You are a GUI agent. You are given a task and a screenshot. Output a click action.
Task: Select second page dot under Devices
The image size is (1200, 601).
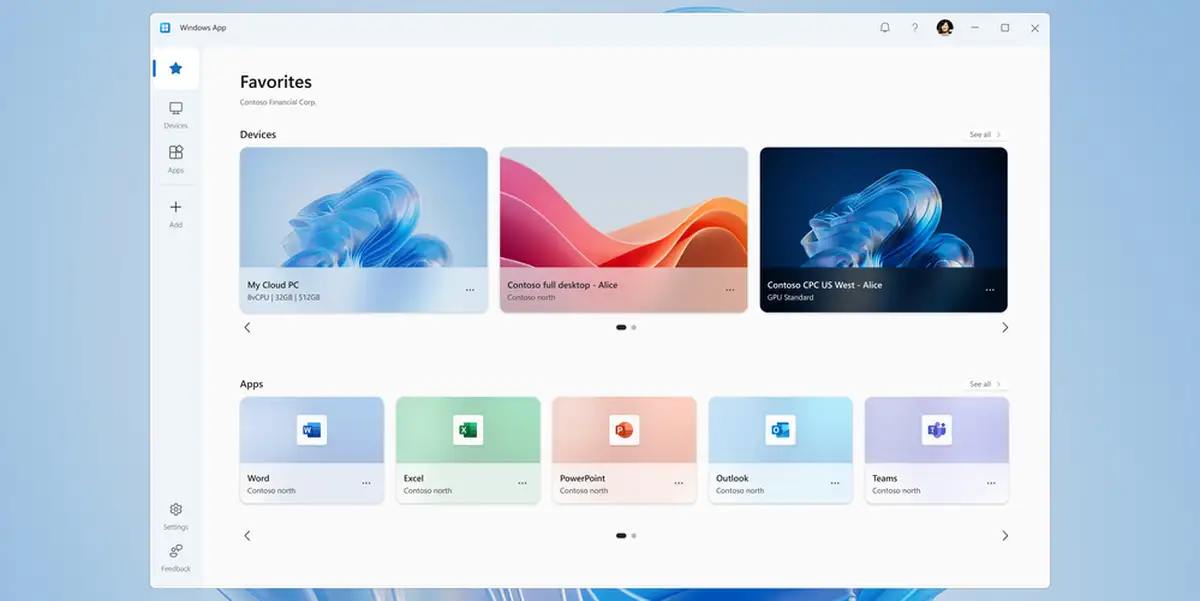click(634, 327)
